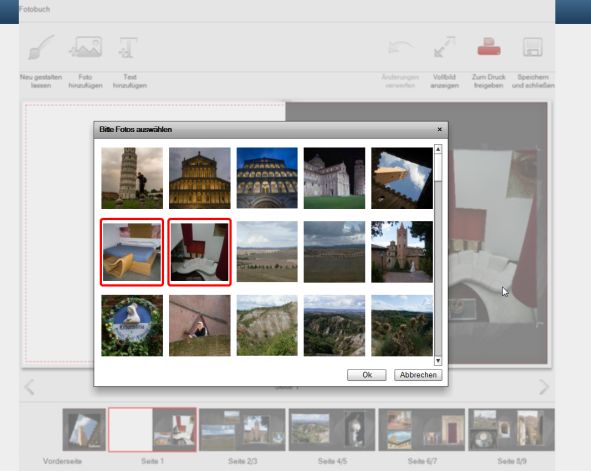Open the Seite 6/7 spread thumbnail
This screenshot has height=471, width=591.
(422, 430)
